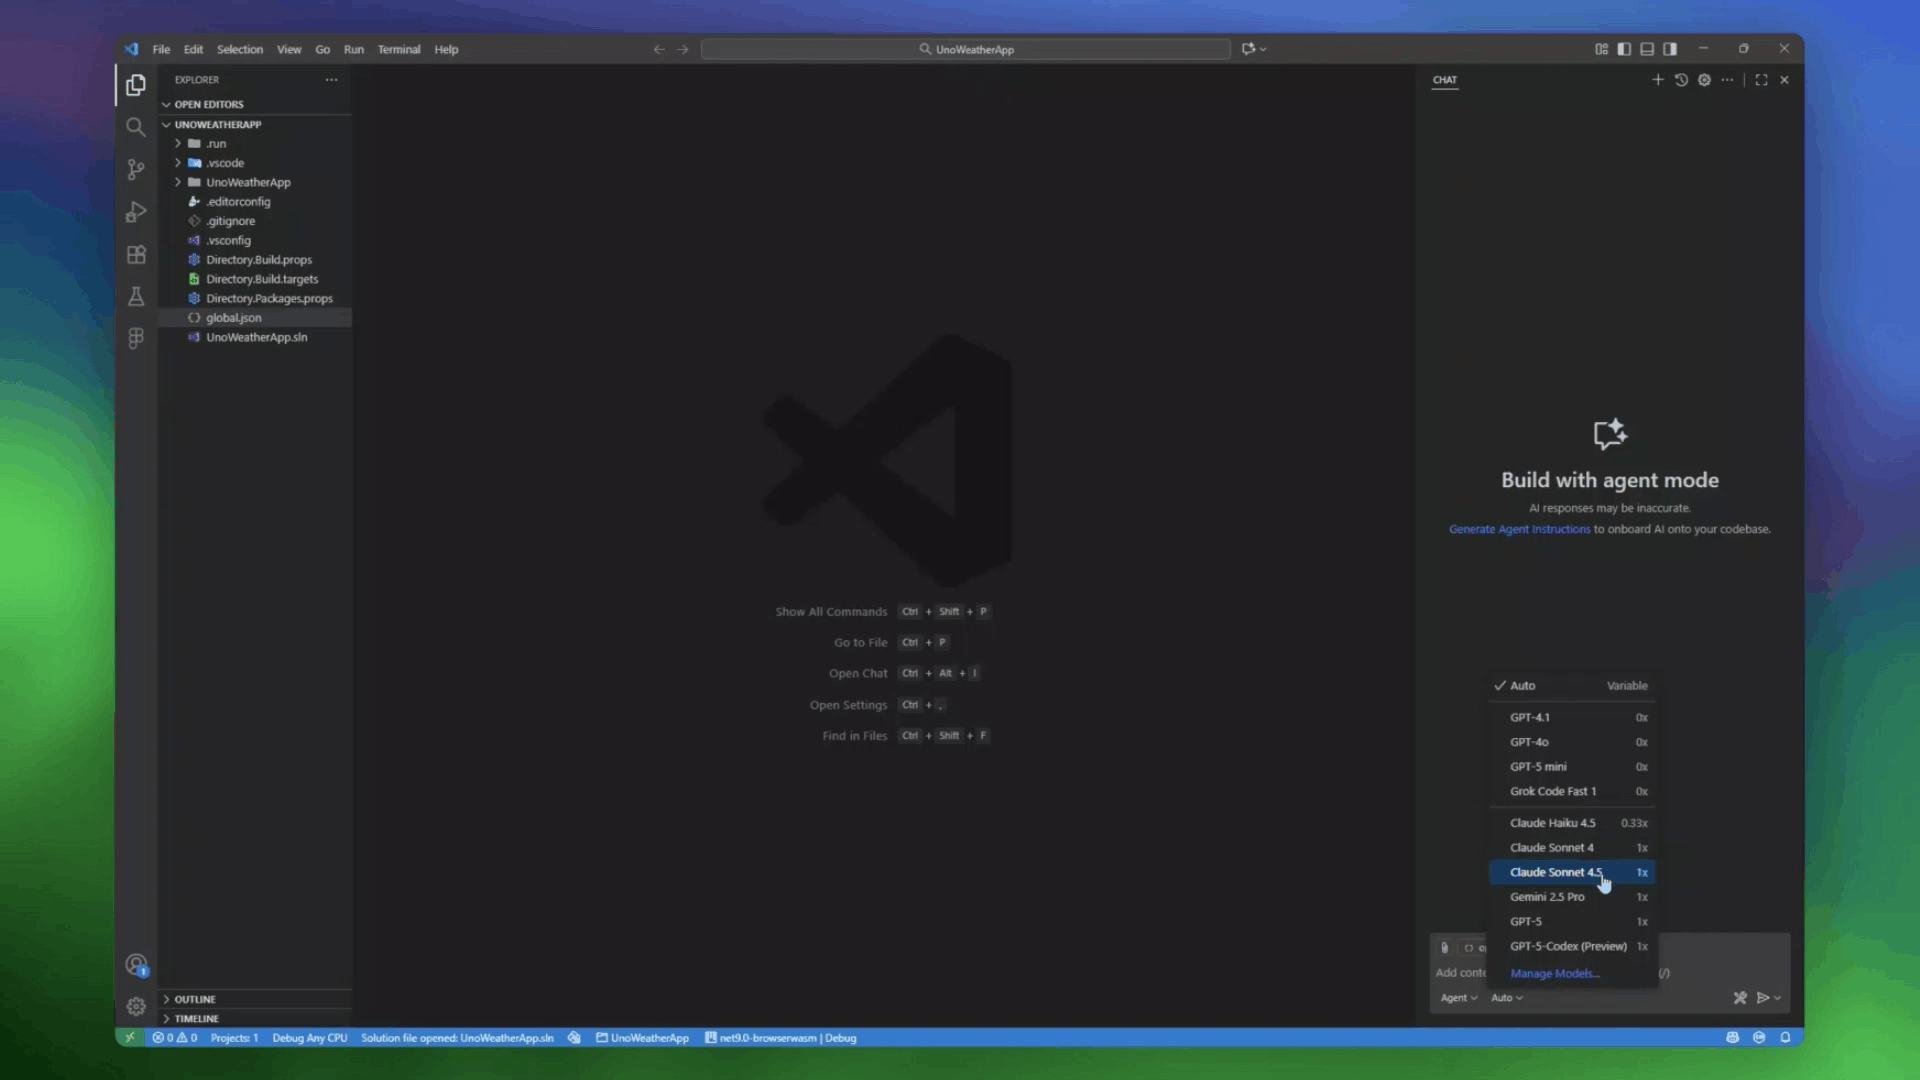The image size is (1920, 1080).
Task: Start a new chat with the plus icon
Action: 1658,80
